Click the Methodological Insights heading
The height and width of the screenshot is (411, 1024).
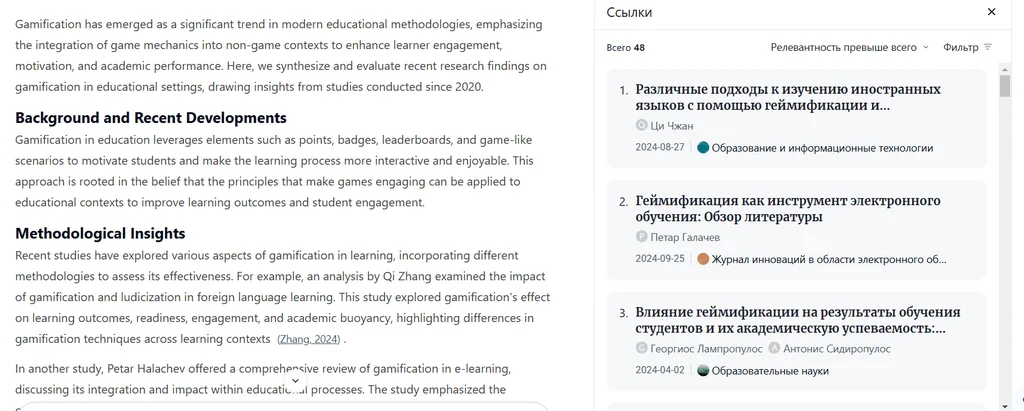[x=100, y=233]
